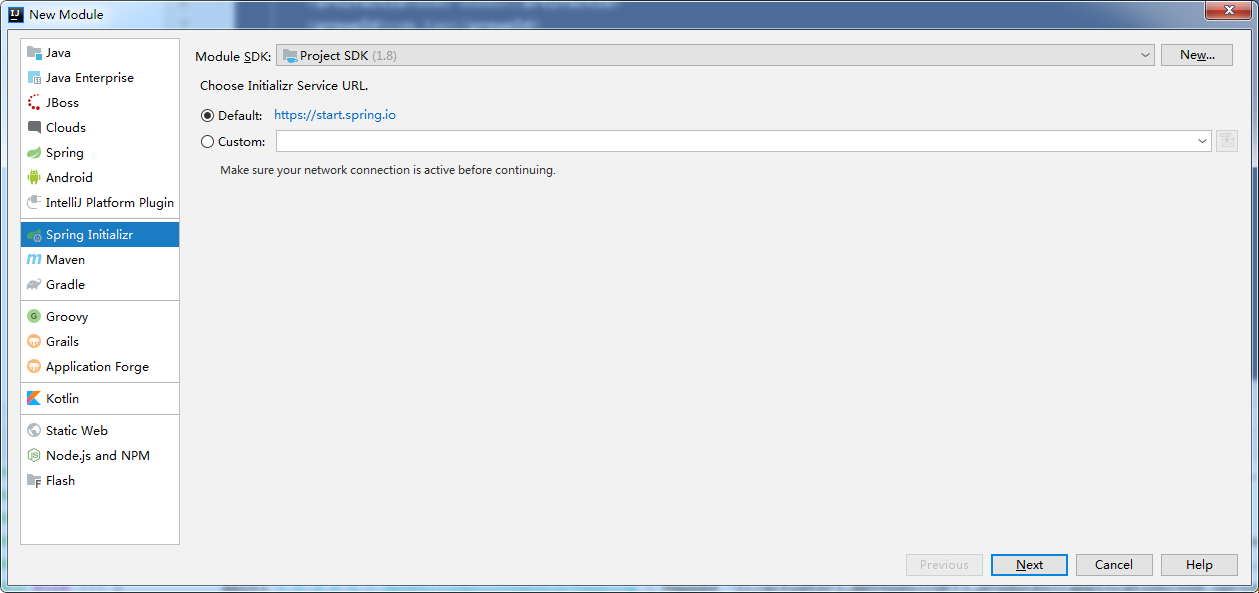The height and width of the screenshot is (593, 1259).
Task: Click the Java folder icon
Action: click(x=34, y=53)
